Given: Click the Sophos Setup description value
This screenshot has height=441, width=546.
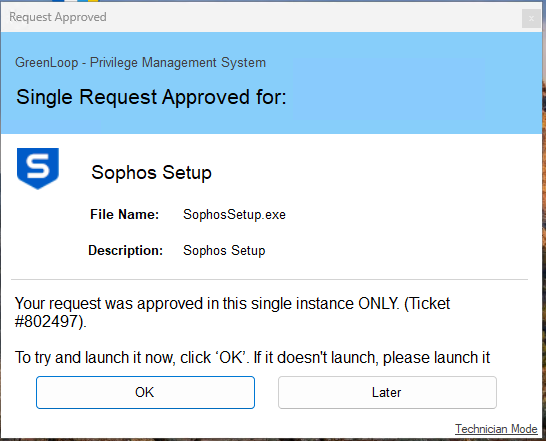Looking at the screenshot, I should [224, 250].
